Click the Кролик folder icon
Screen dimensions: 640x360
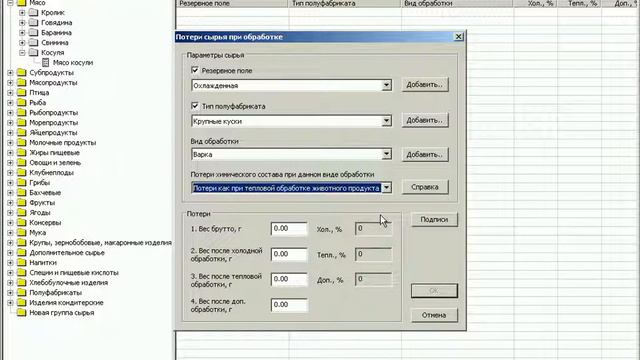pos(33,13)
